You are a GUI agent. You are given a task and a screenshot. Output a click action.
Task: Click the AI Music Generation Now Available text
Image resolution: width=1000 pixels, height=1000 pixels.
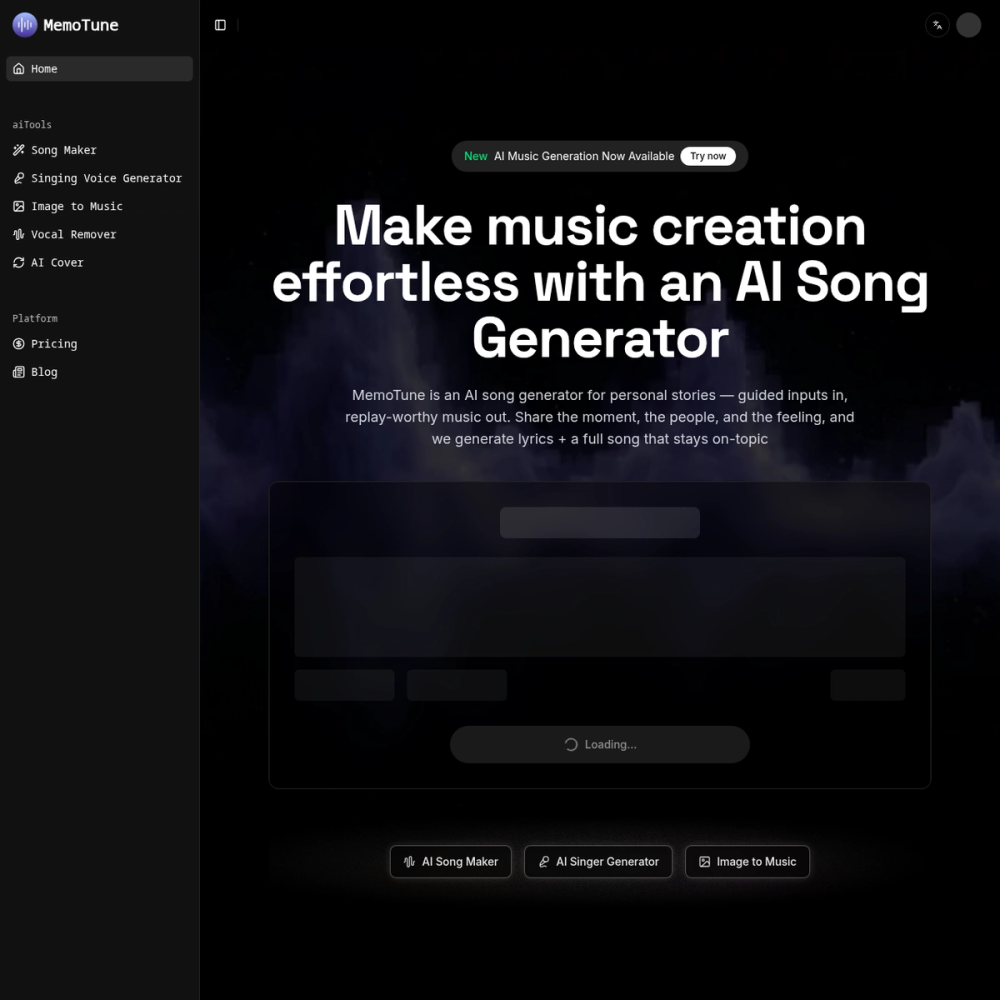click(x=584, y=156)
